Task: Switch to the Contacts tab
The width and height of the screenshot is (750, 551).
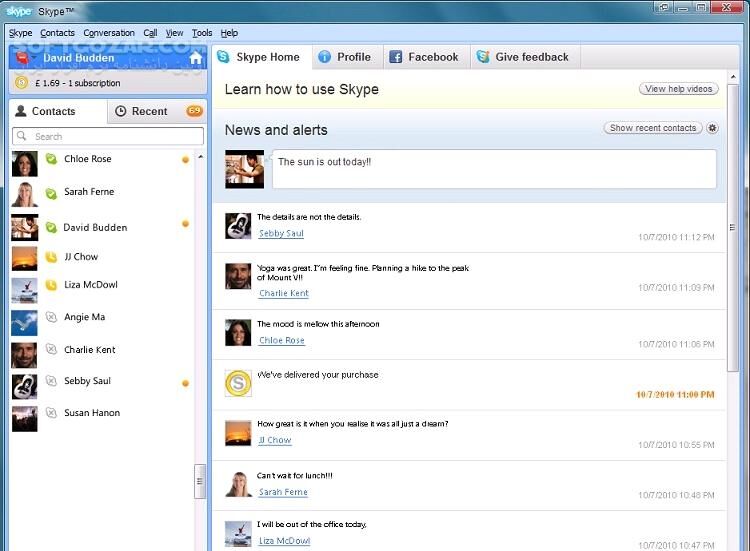Action: tap(58, 111)
